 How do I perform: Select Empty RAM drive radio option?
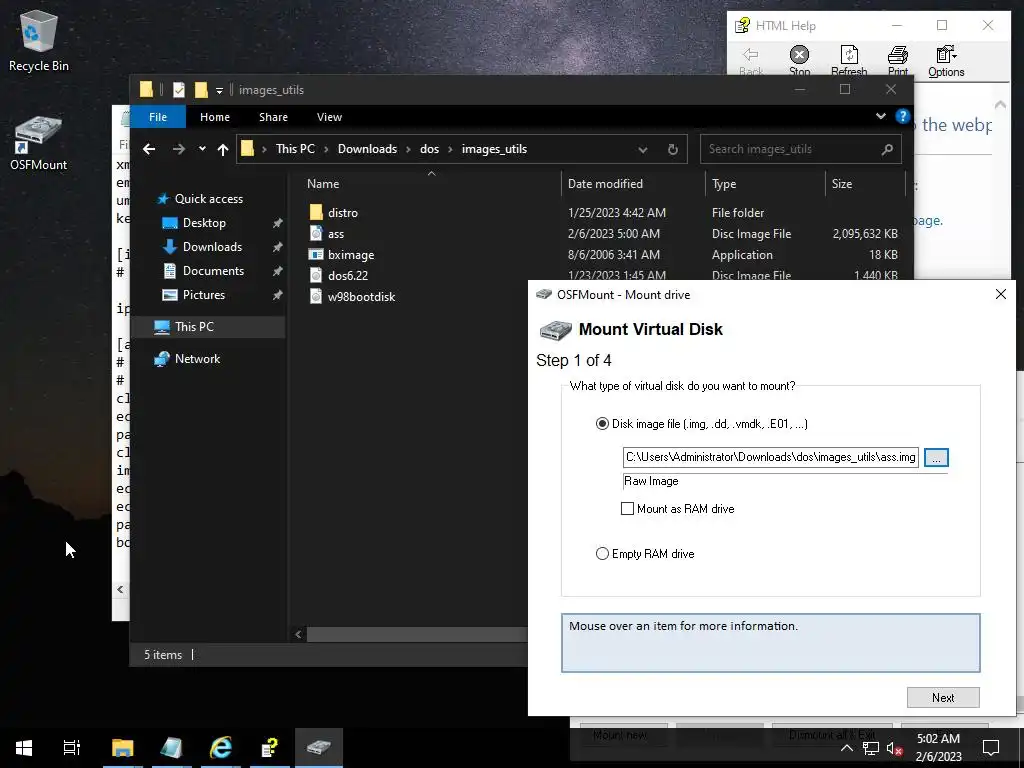click(602, 554)
